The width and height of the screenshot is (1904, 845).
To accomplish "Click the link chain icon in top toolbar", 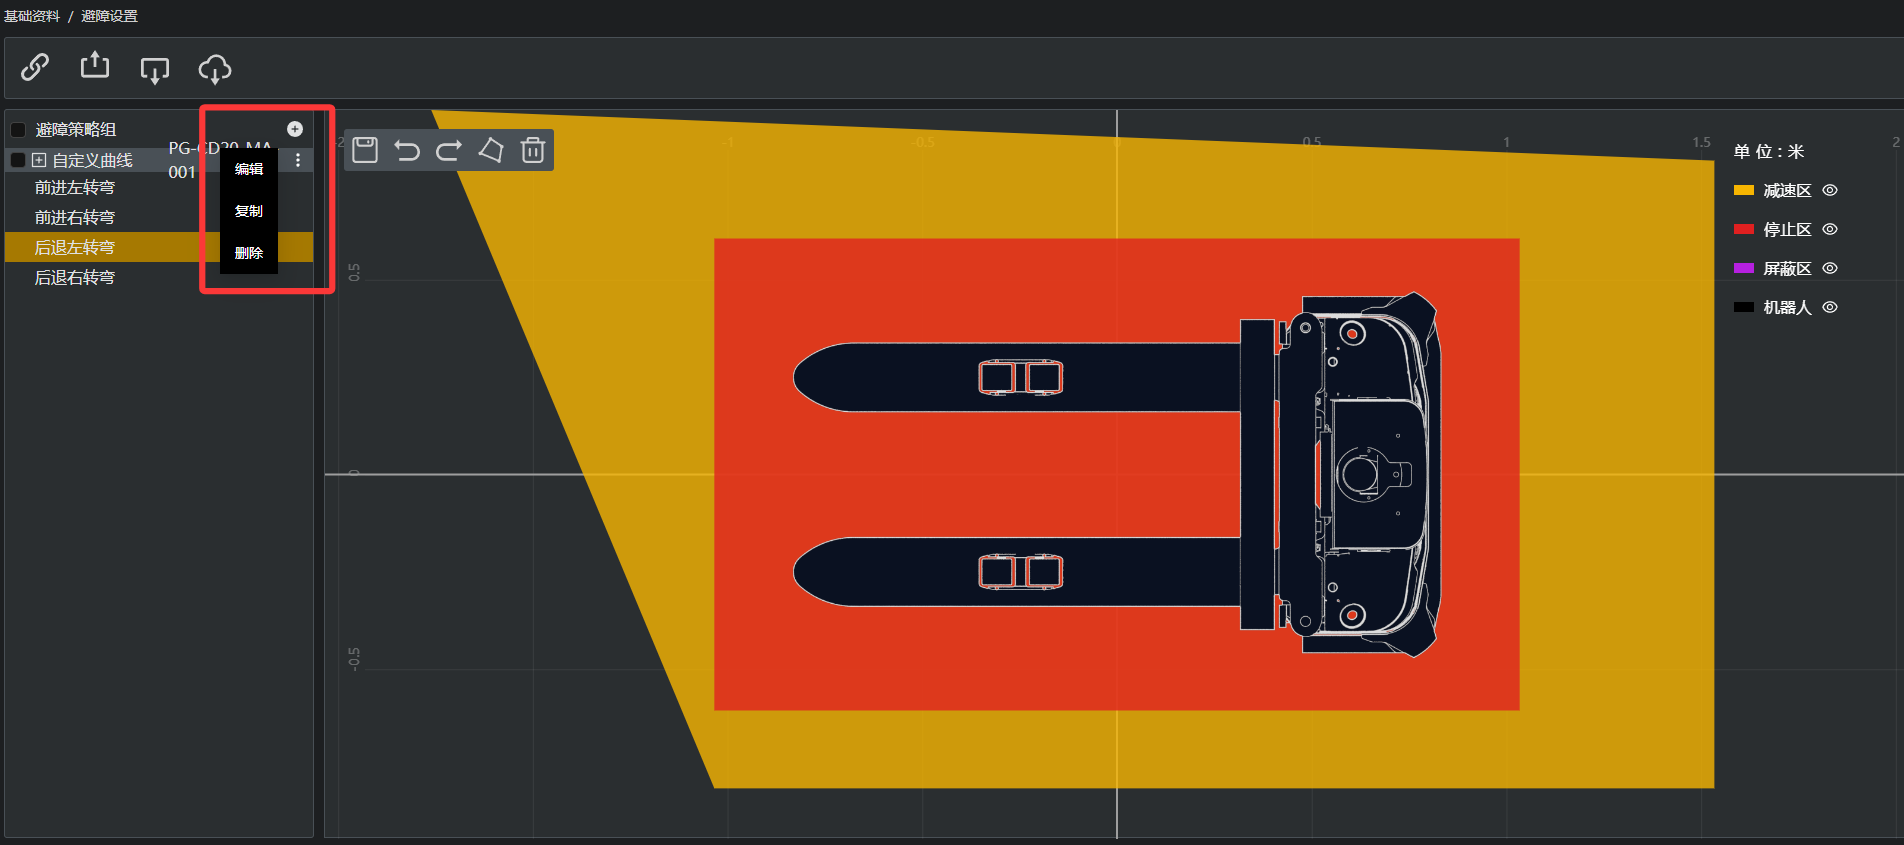I will (35, 67).
